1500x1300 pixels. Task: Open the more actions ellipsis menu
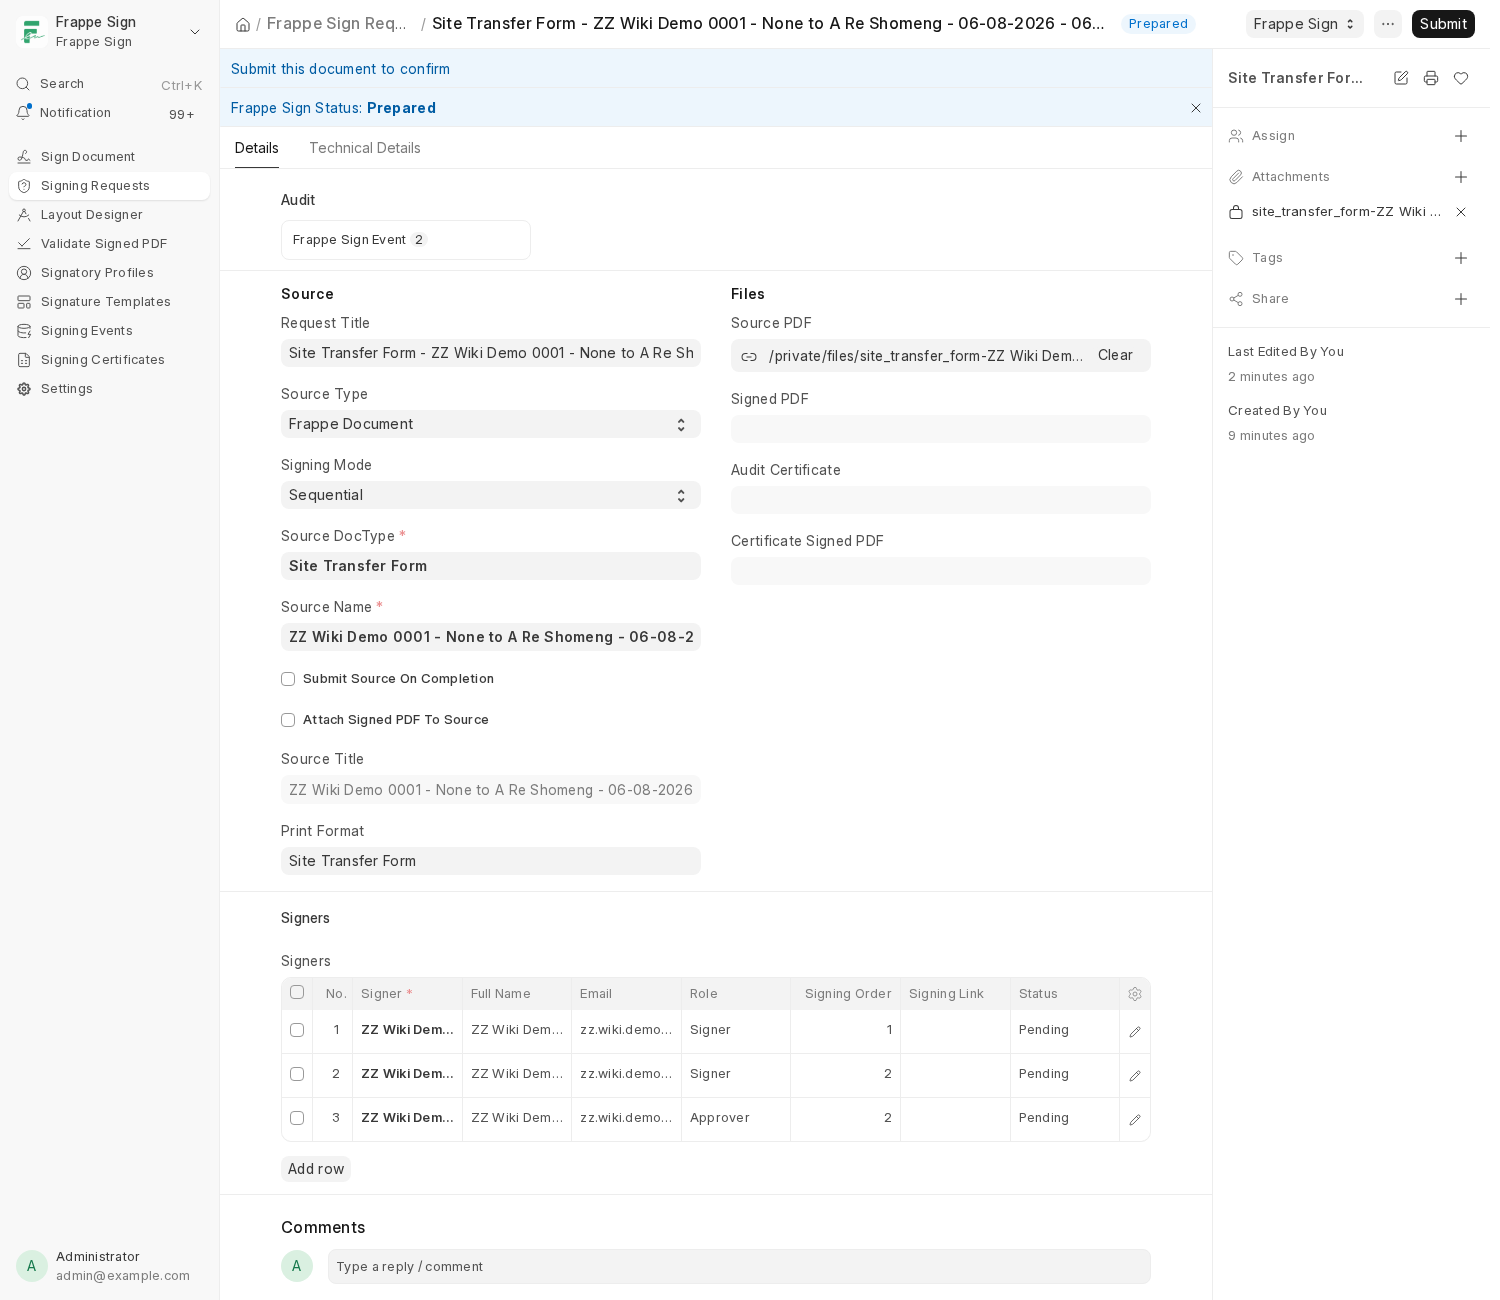click(1388, 24)
